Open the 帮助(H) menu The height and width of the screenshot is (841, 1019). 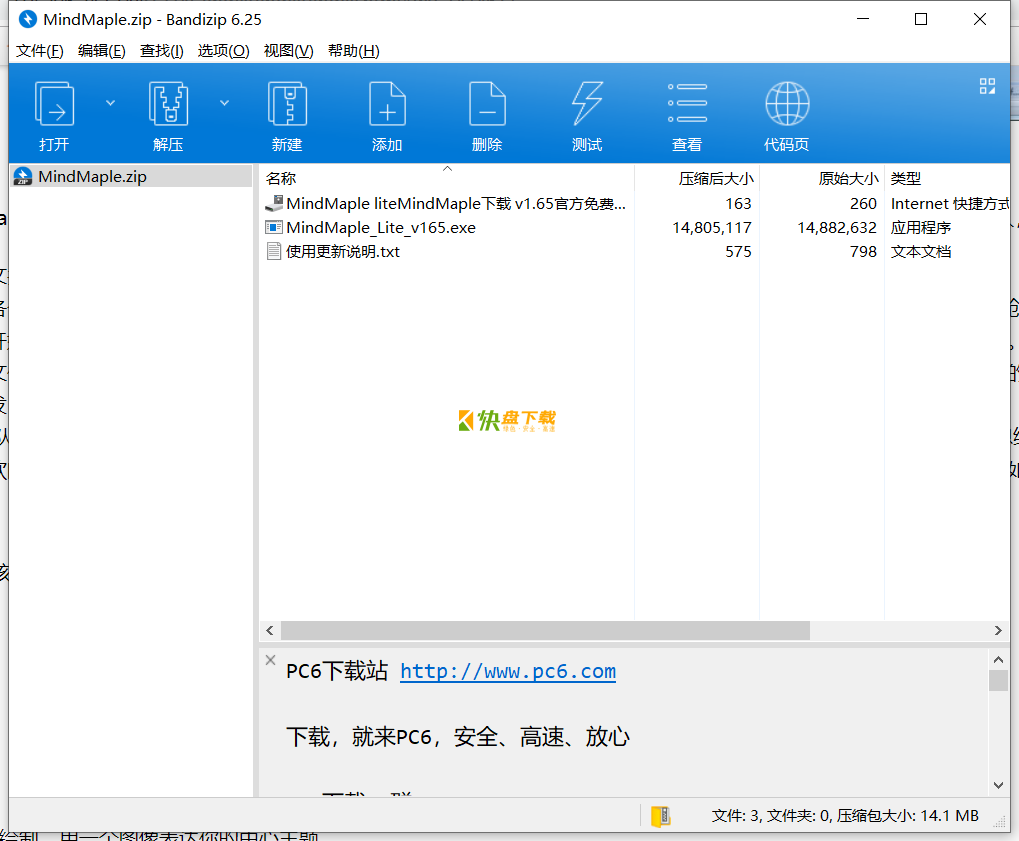coord(354,51)
